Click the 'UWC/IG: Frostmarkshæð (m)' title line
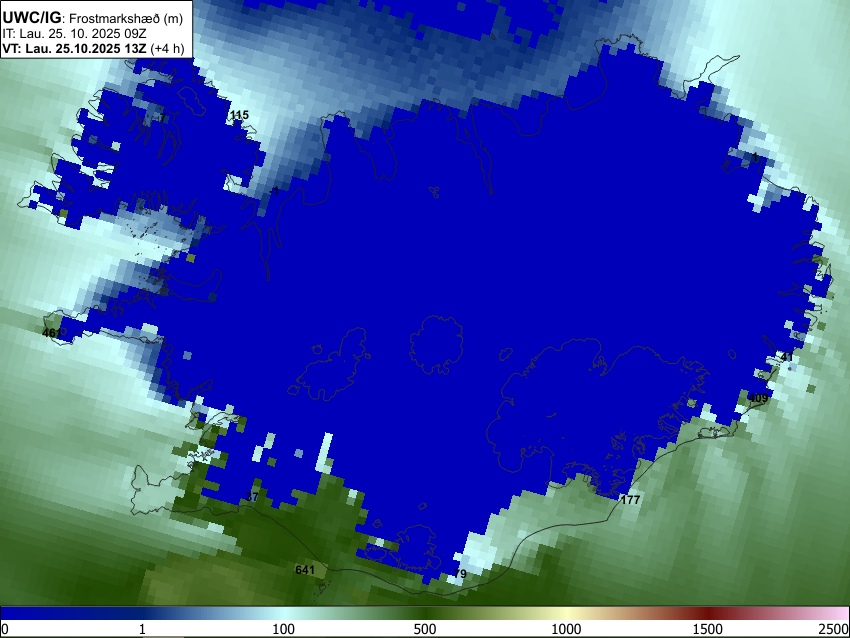The image size is (850, 638). click(93, 18)
